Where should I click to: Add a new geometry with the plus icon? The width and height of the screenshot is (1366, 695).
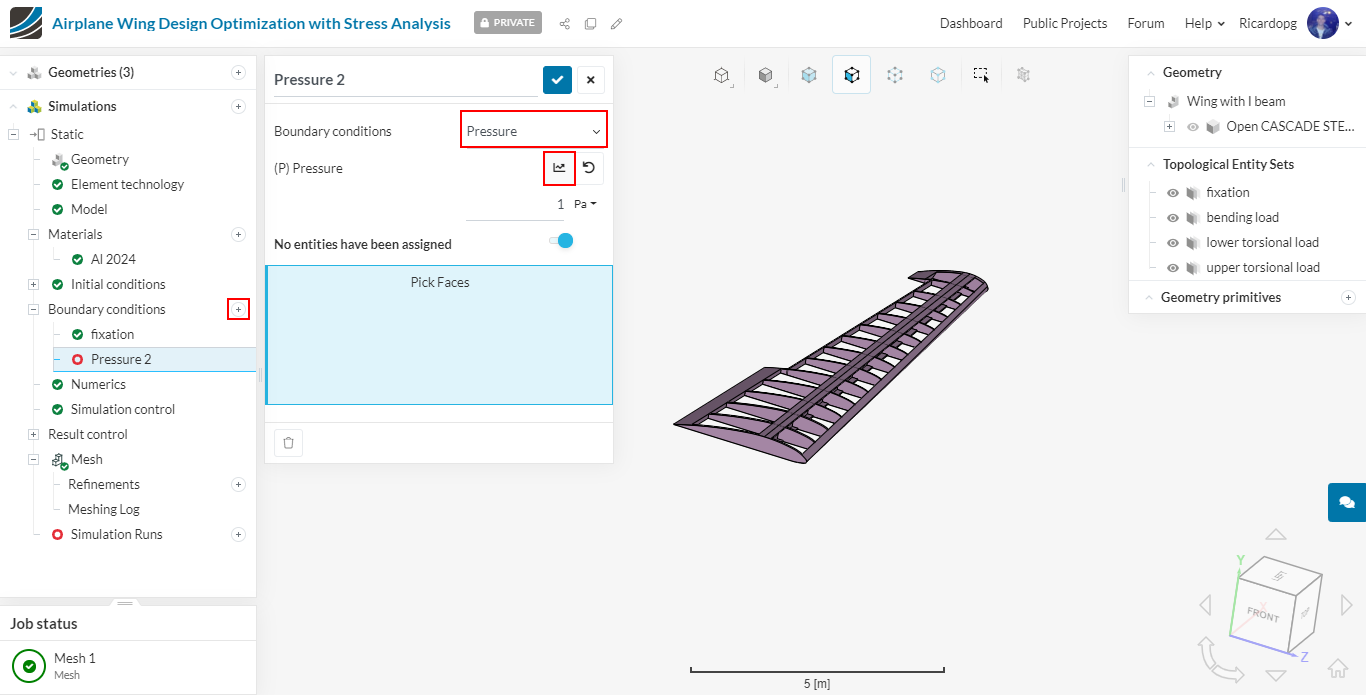[238, 72]
